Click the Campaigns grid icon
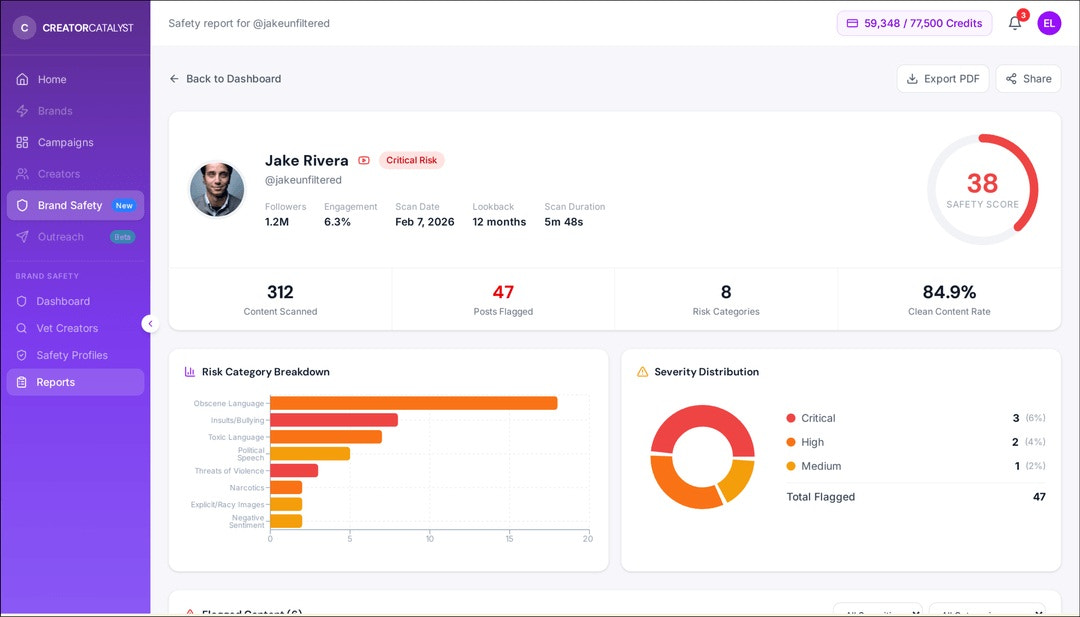This screenshot has width=1080, height=617. coord(22,143)
